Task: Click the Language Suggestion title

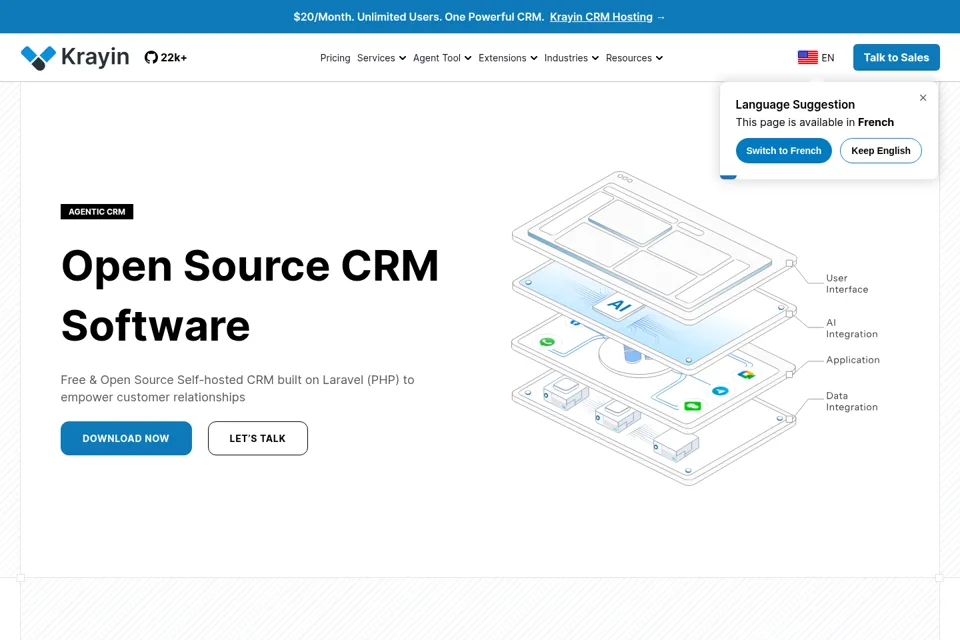Action: coord(795,105)
